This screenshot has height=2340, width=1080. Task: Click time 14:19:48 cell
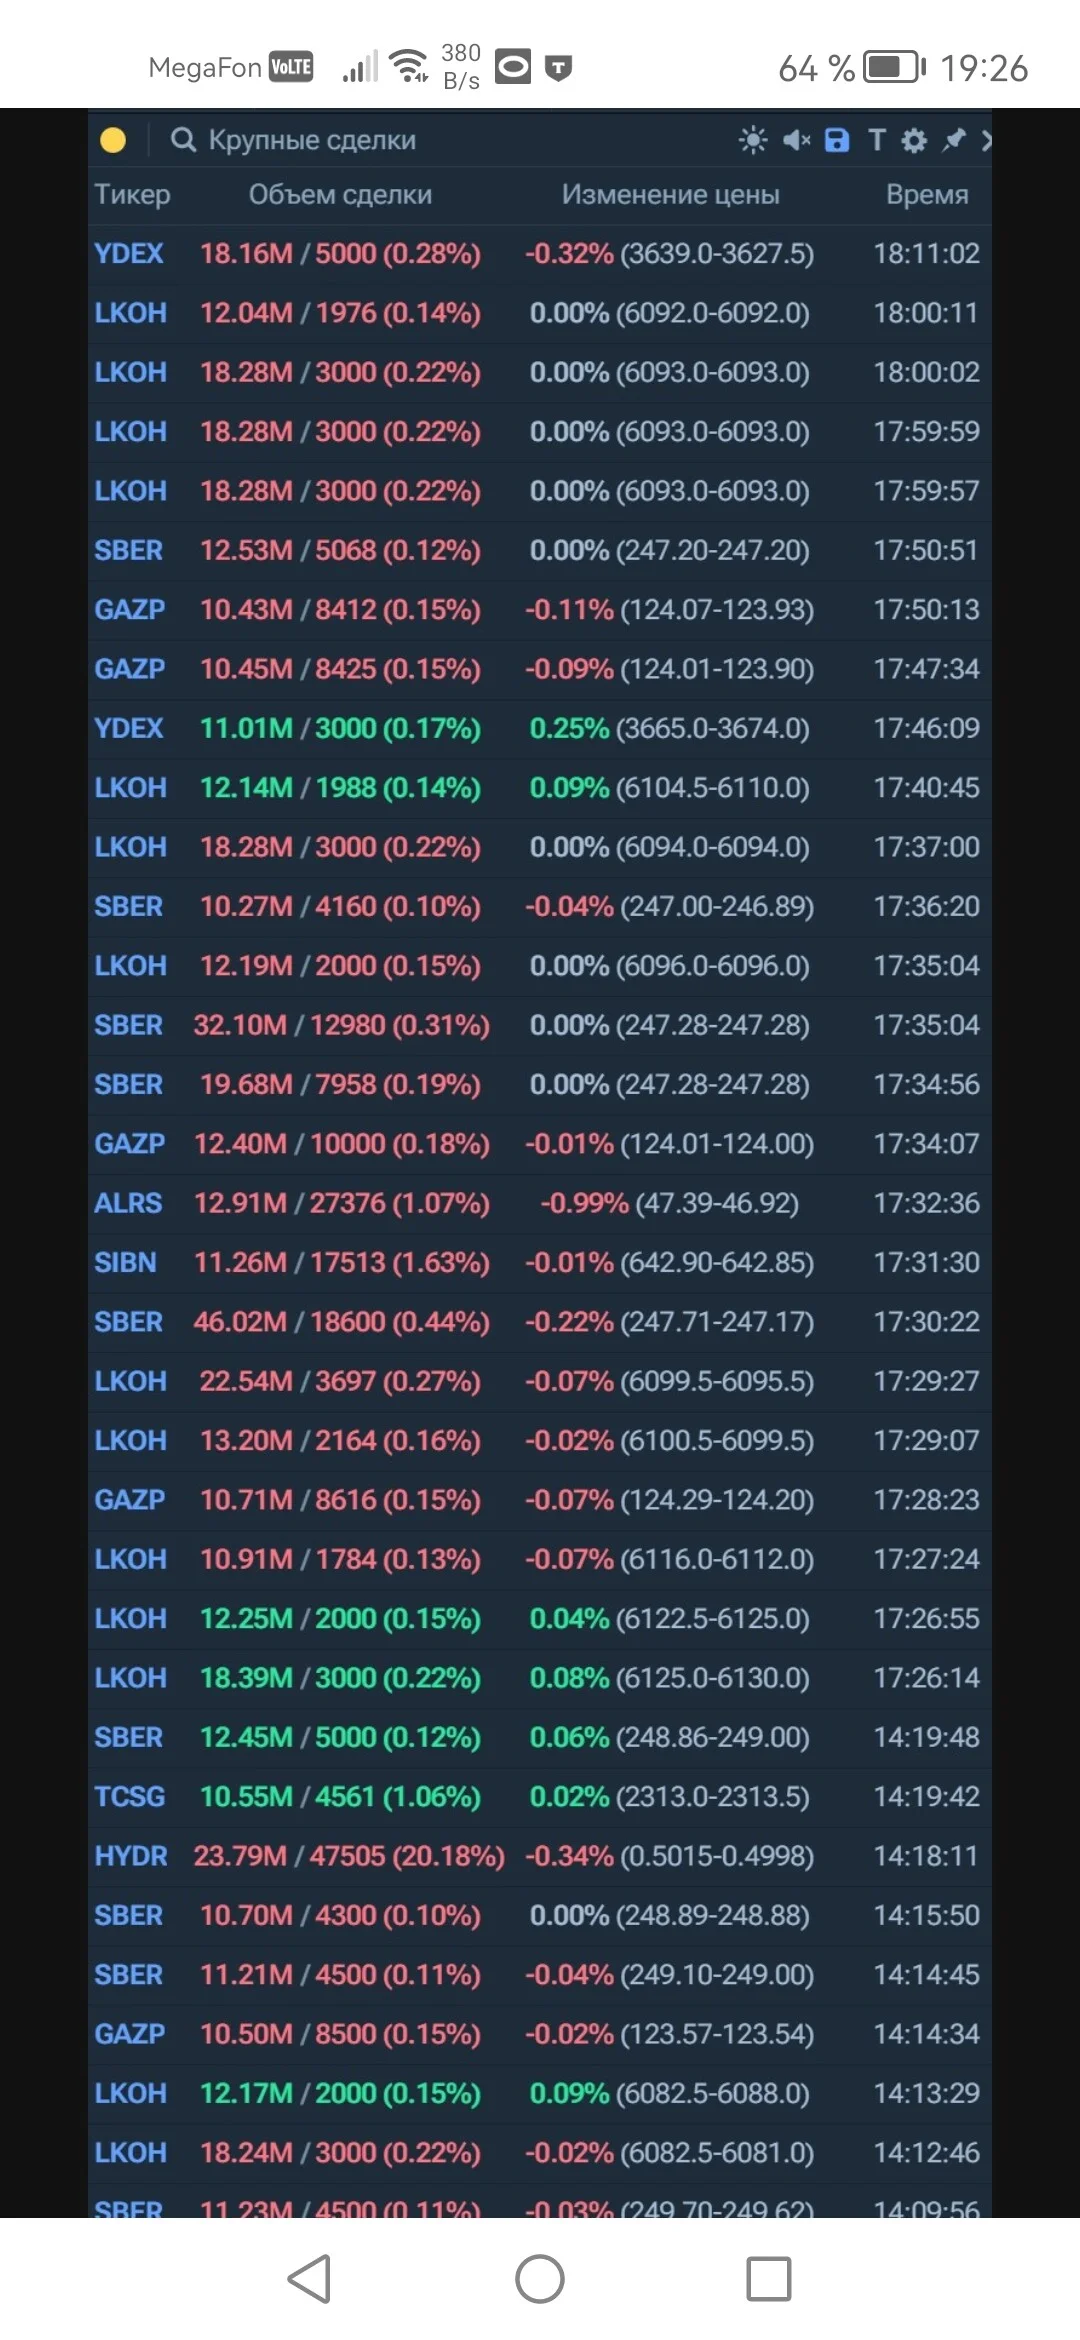tap(926, 1738)
